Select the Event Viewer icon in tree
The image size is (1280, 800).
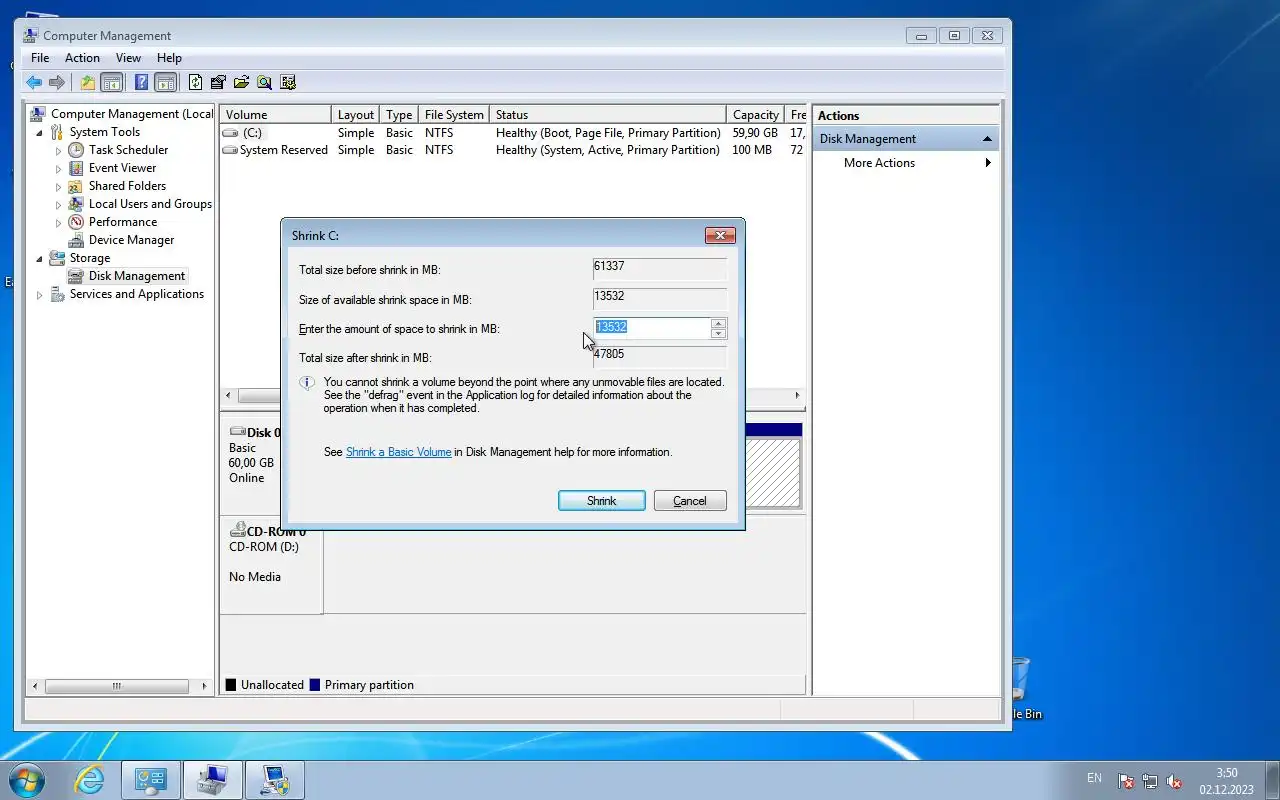(76, 168)
